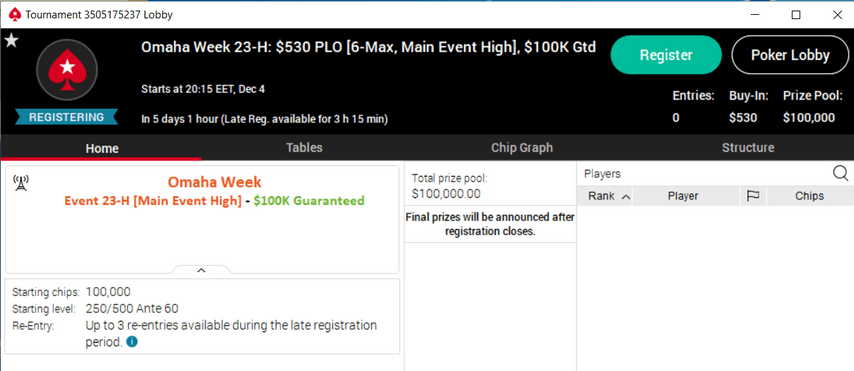
Task: Go to the Home tab
Action: (102, 148)
